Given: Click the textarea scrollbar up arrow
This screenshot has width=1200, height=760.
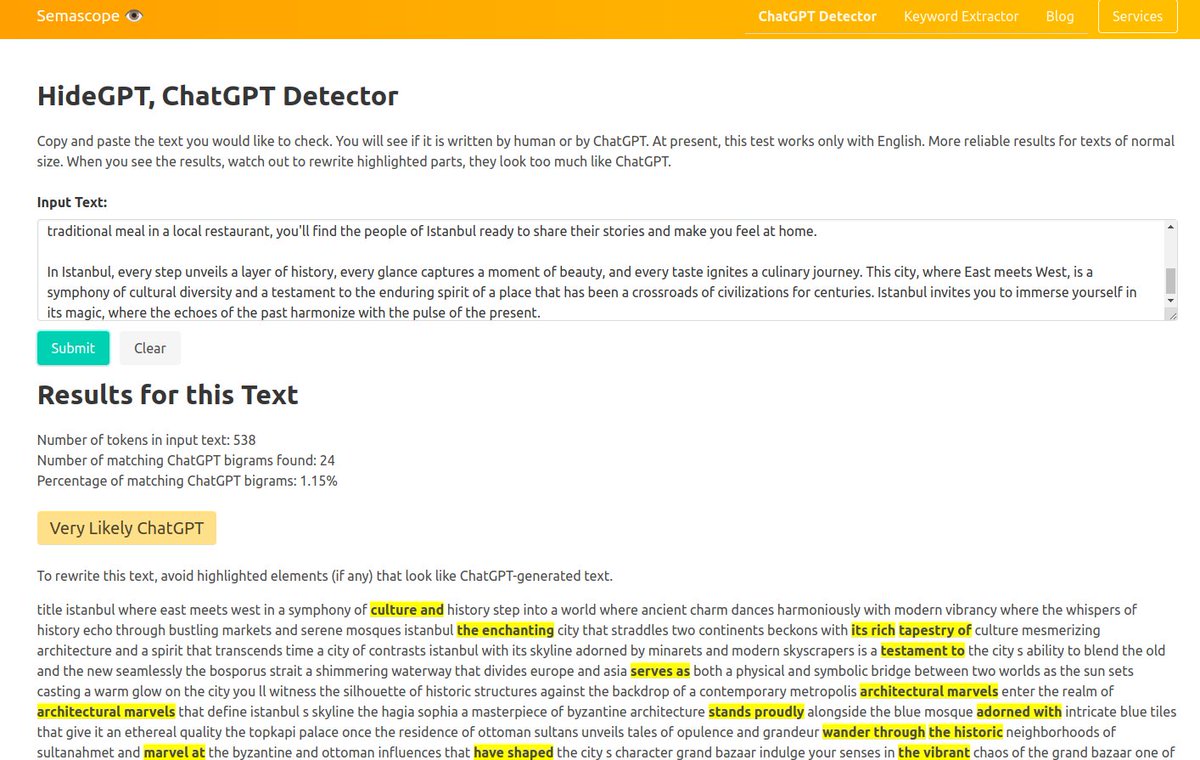Looking at the screenshot, I should 1171,227.
